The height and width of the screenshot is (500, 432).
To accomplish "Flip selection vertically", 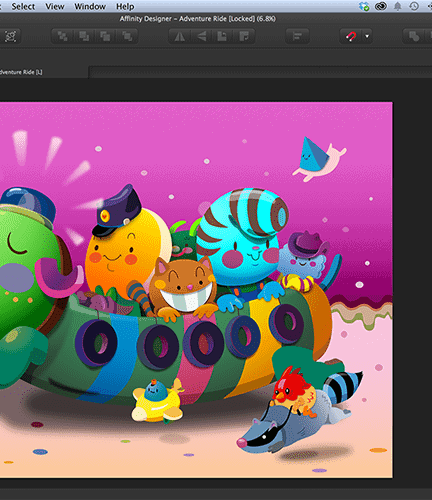I will [x=201, y=36].
